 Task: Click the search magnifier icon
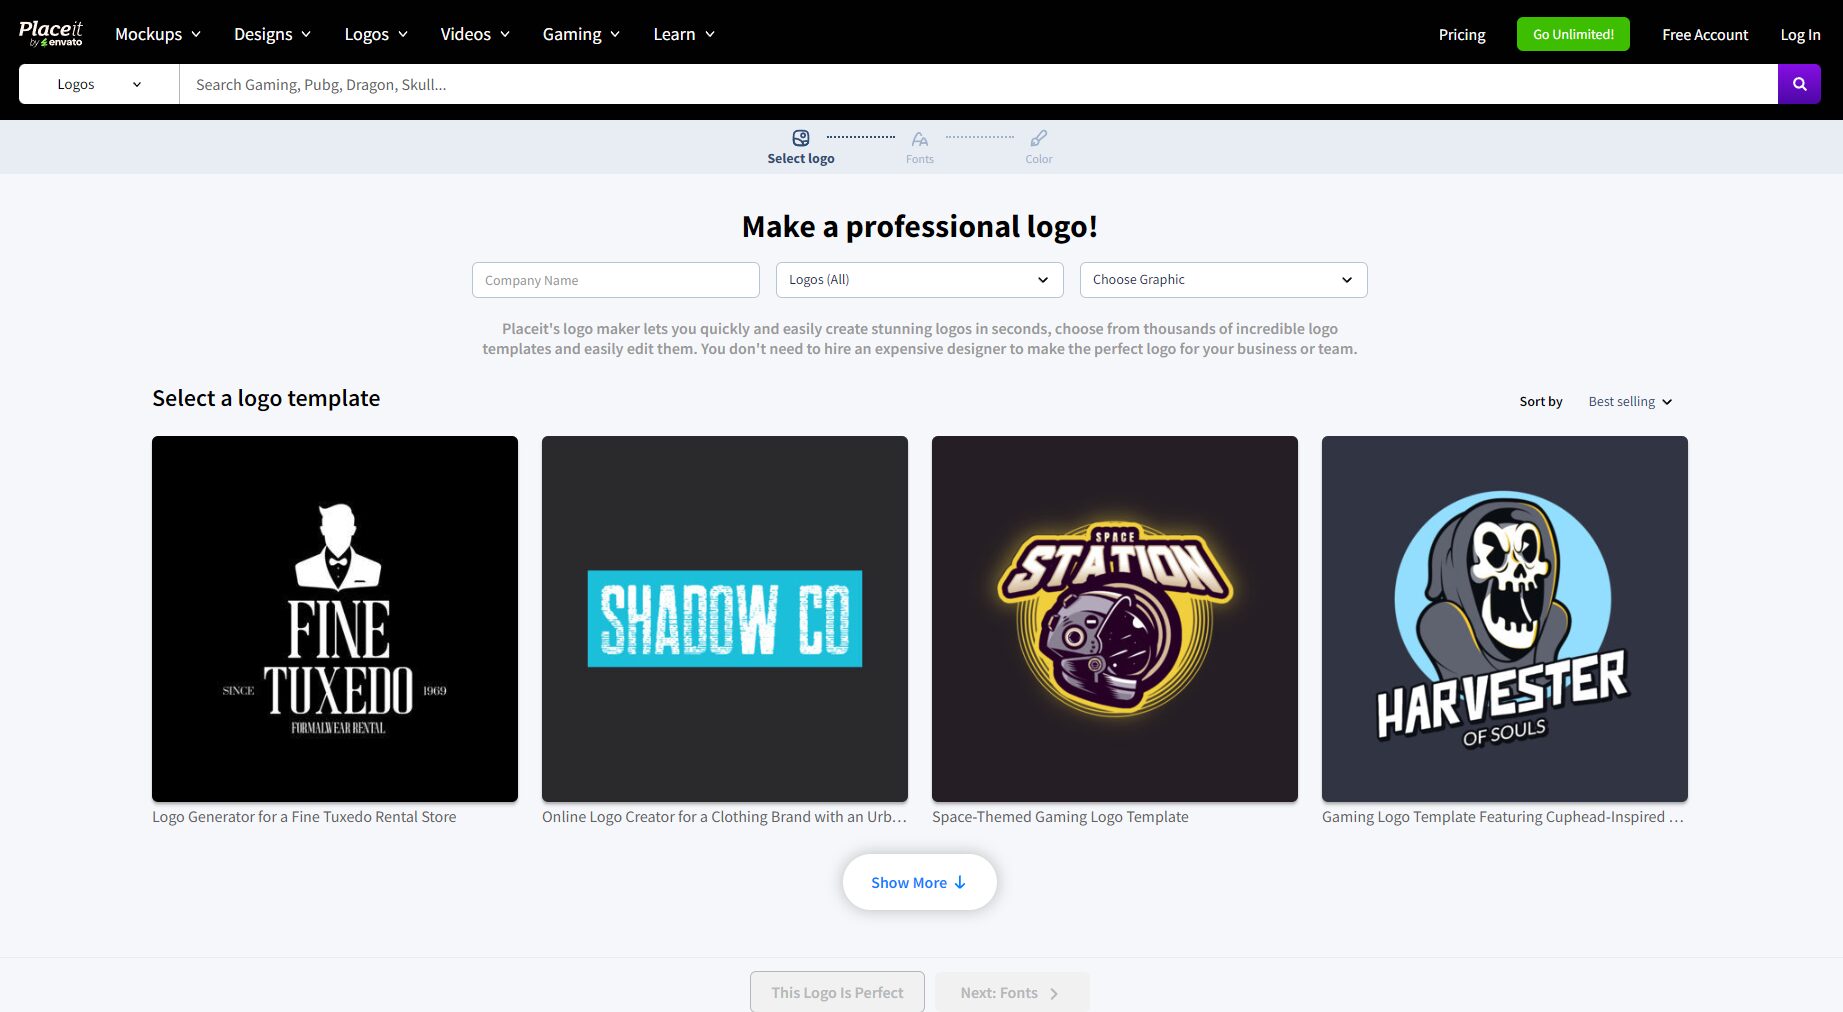click(1798, 84)
